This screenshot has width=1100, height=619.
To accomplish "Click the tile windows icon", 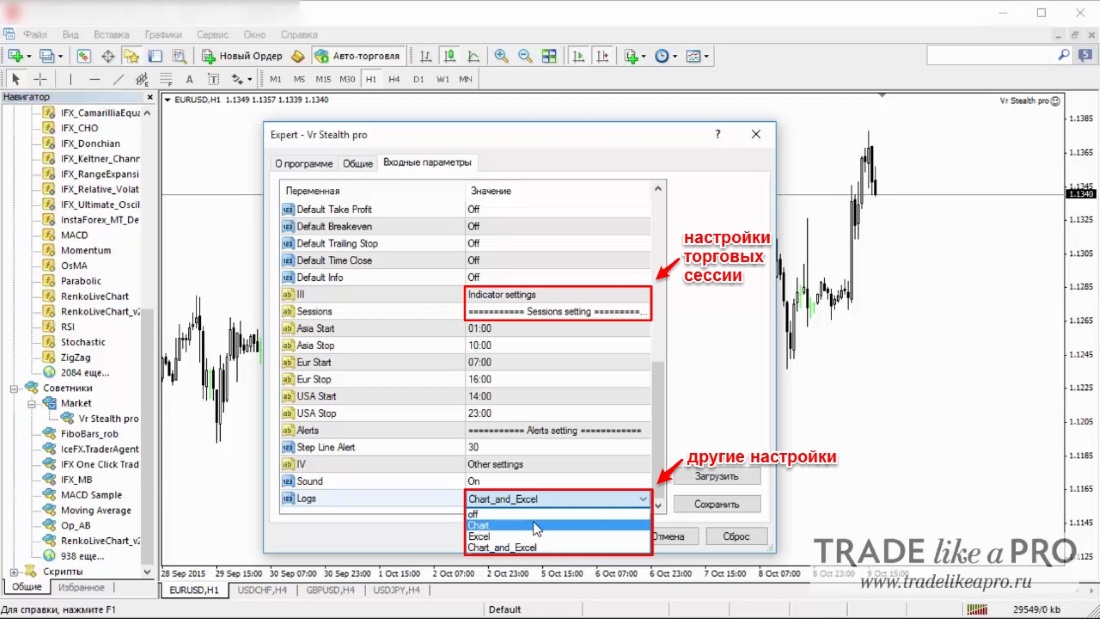I will 549,56.
